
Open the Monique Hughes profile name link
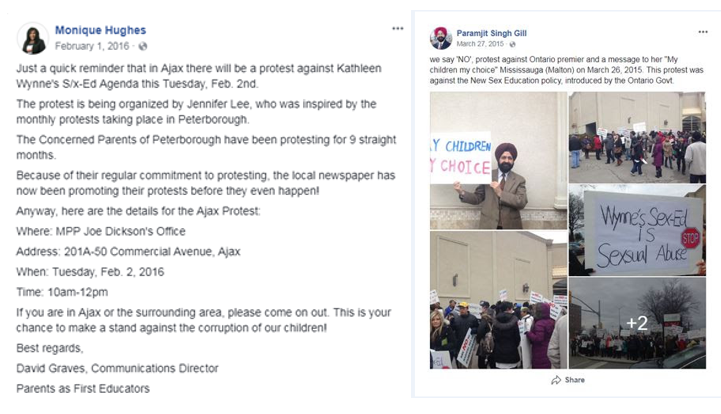click(100, 30)
